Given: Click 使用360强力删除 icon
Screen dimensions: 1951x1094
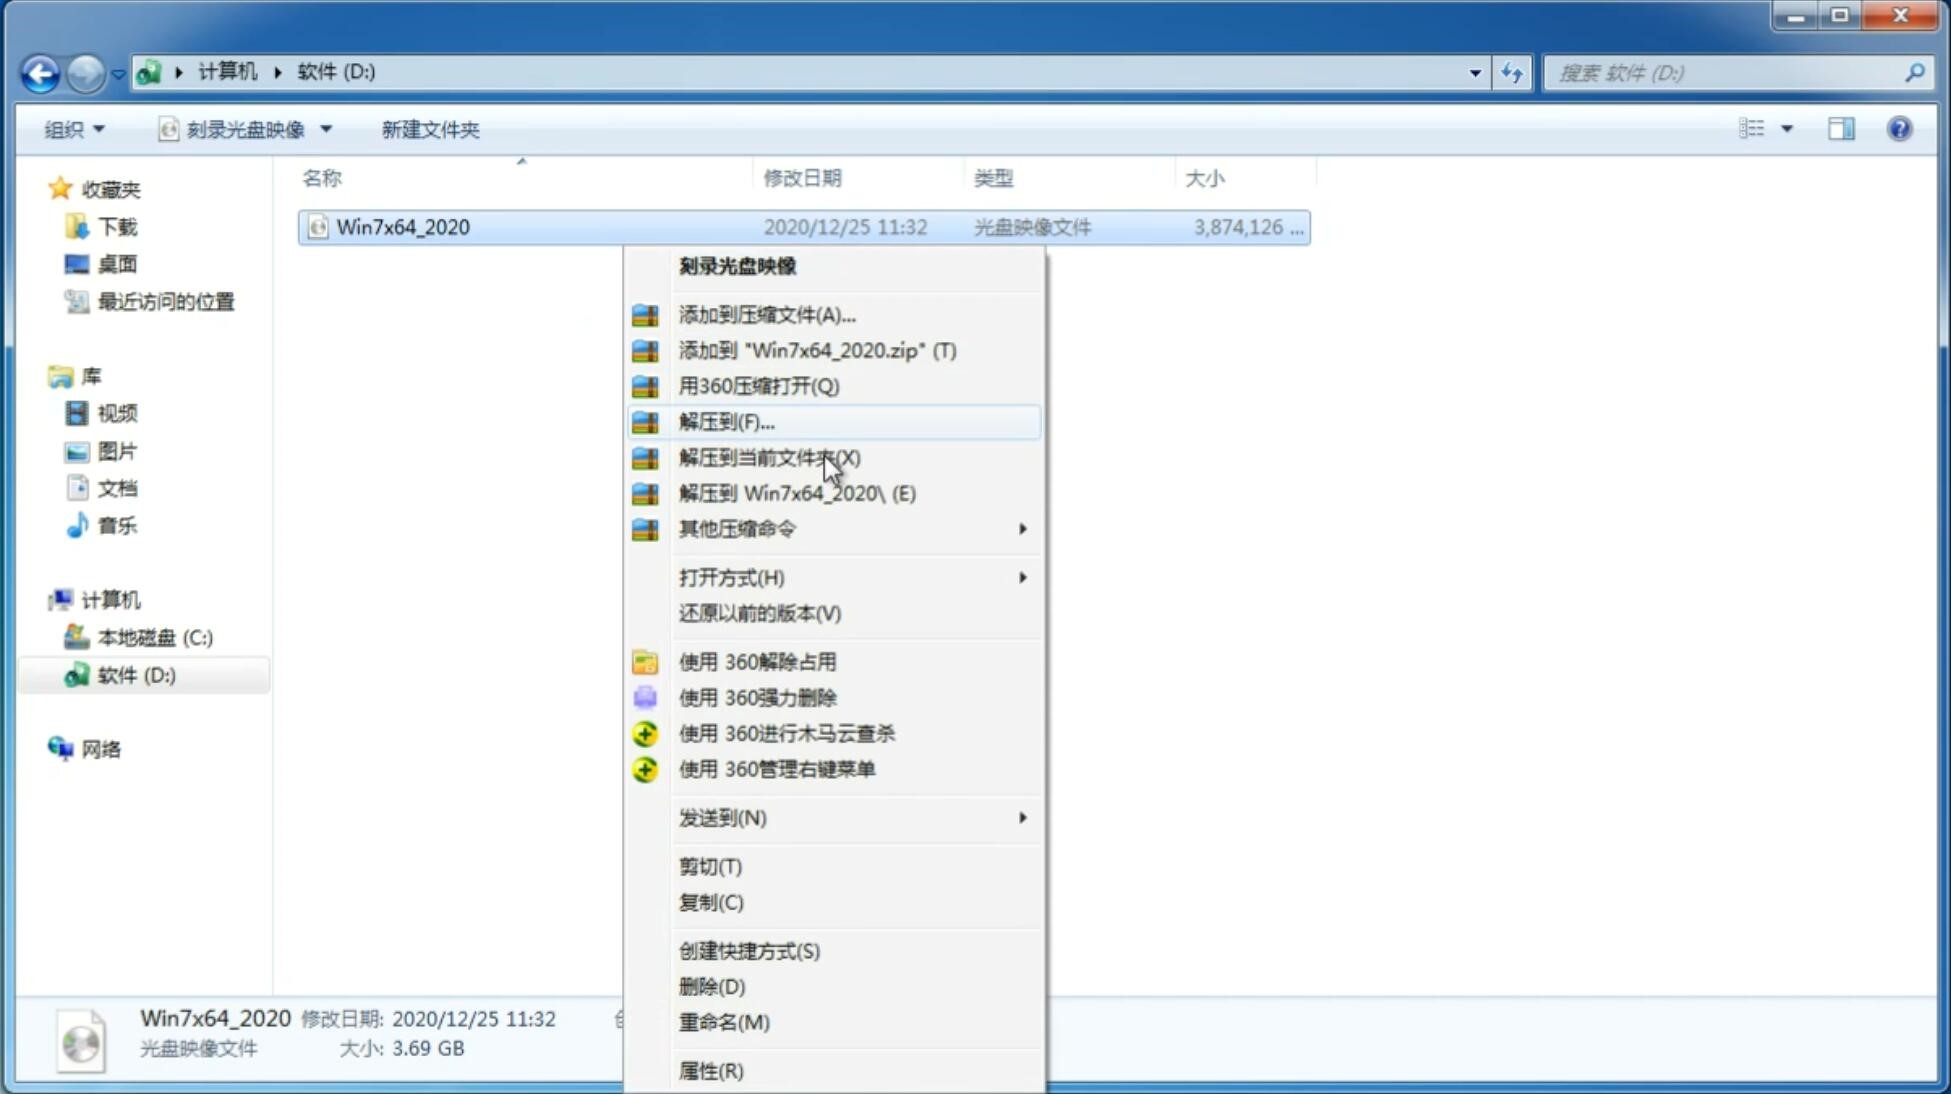Looking at the screenshot, I should pos(646,697).
